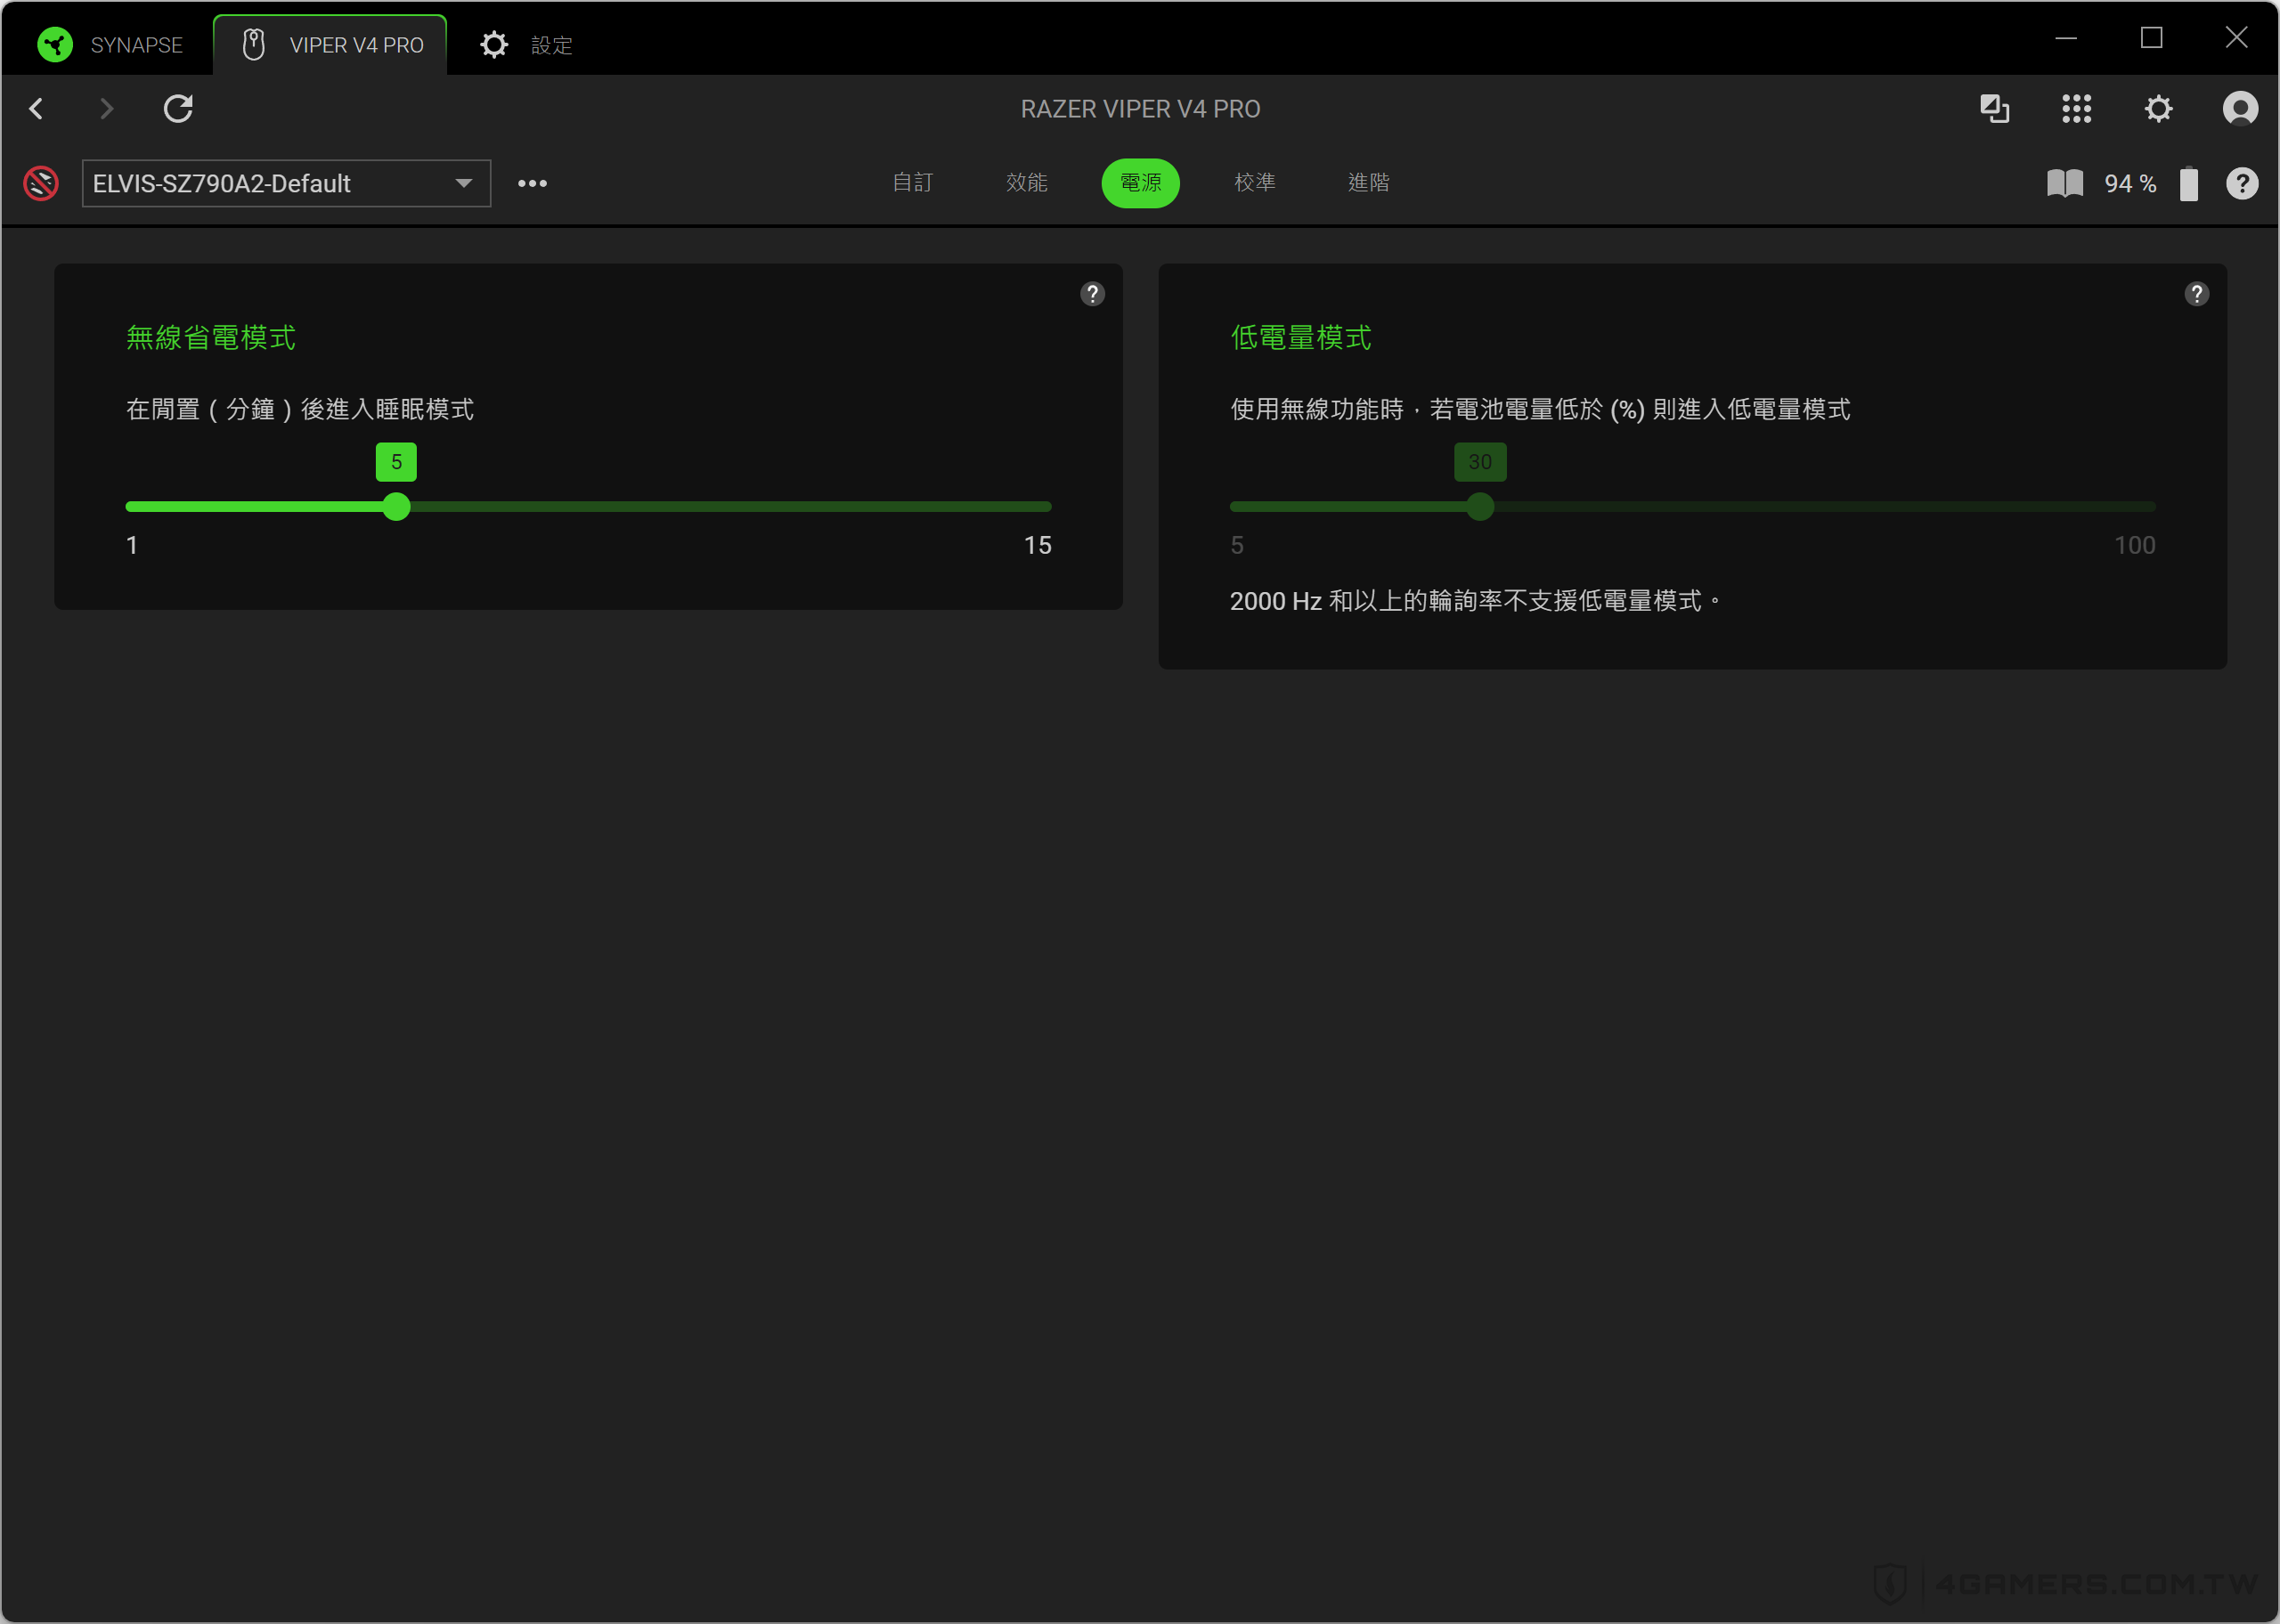The image size is (2280, 1624).
Task: Click the gear icon beside 設定
Action: [x=494, y=45]
